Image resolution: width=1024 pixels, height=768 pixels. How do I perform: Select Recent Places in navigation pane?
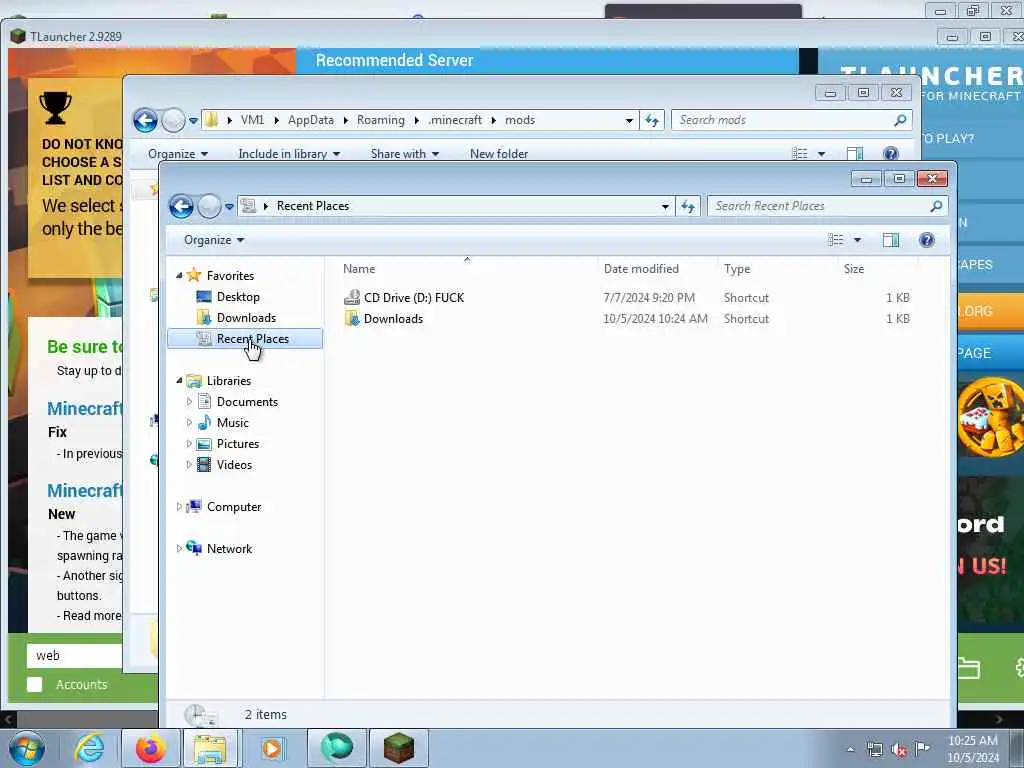click(x=245, y=338)
